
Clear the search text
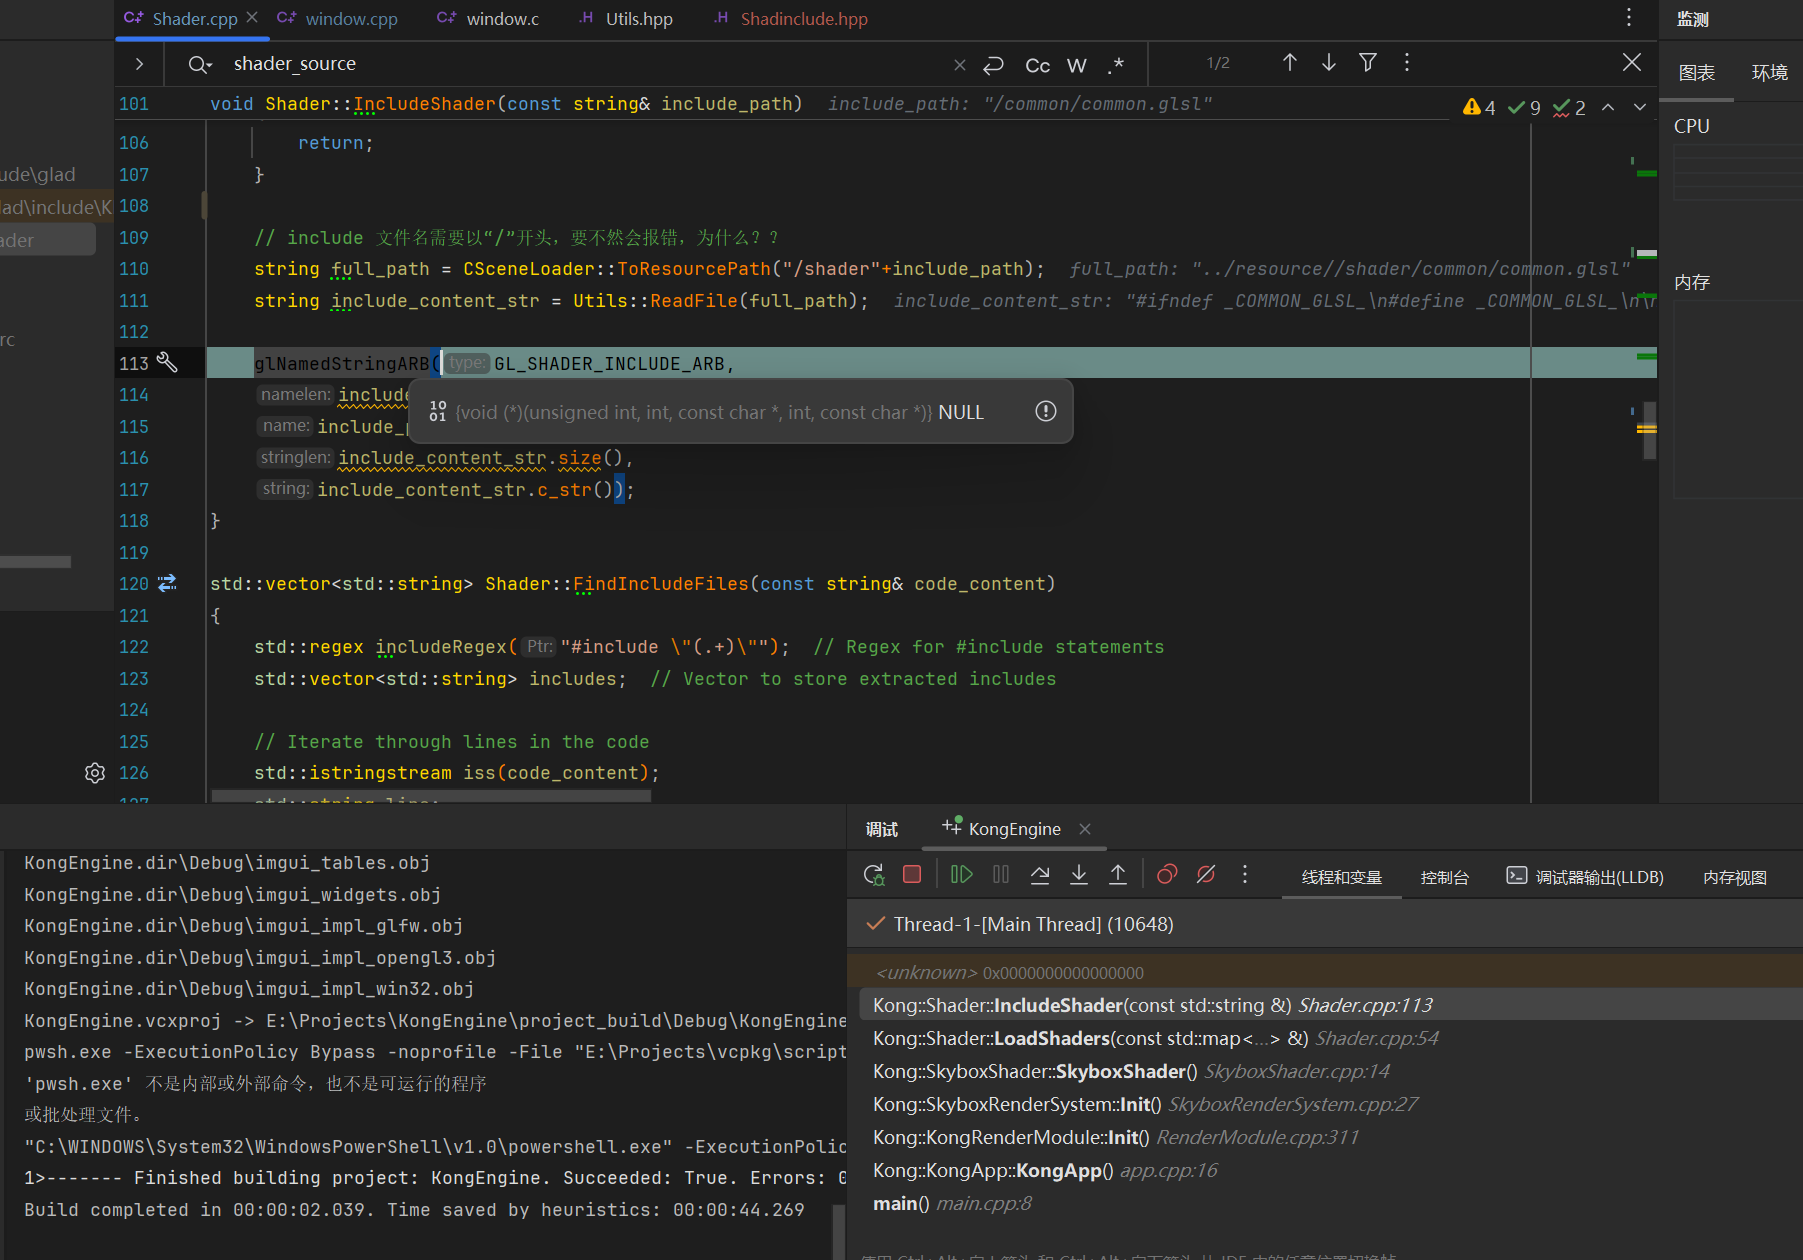(x=960, y=65)
